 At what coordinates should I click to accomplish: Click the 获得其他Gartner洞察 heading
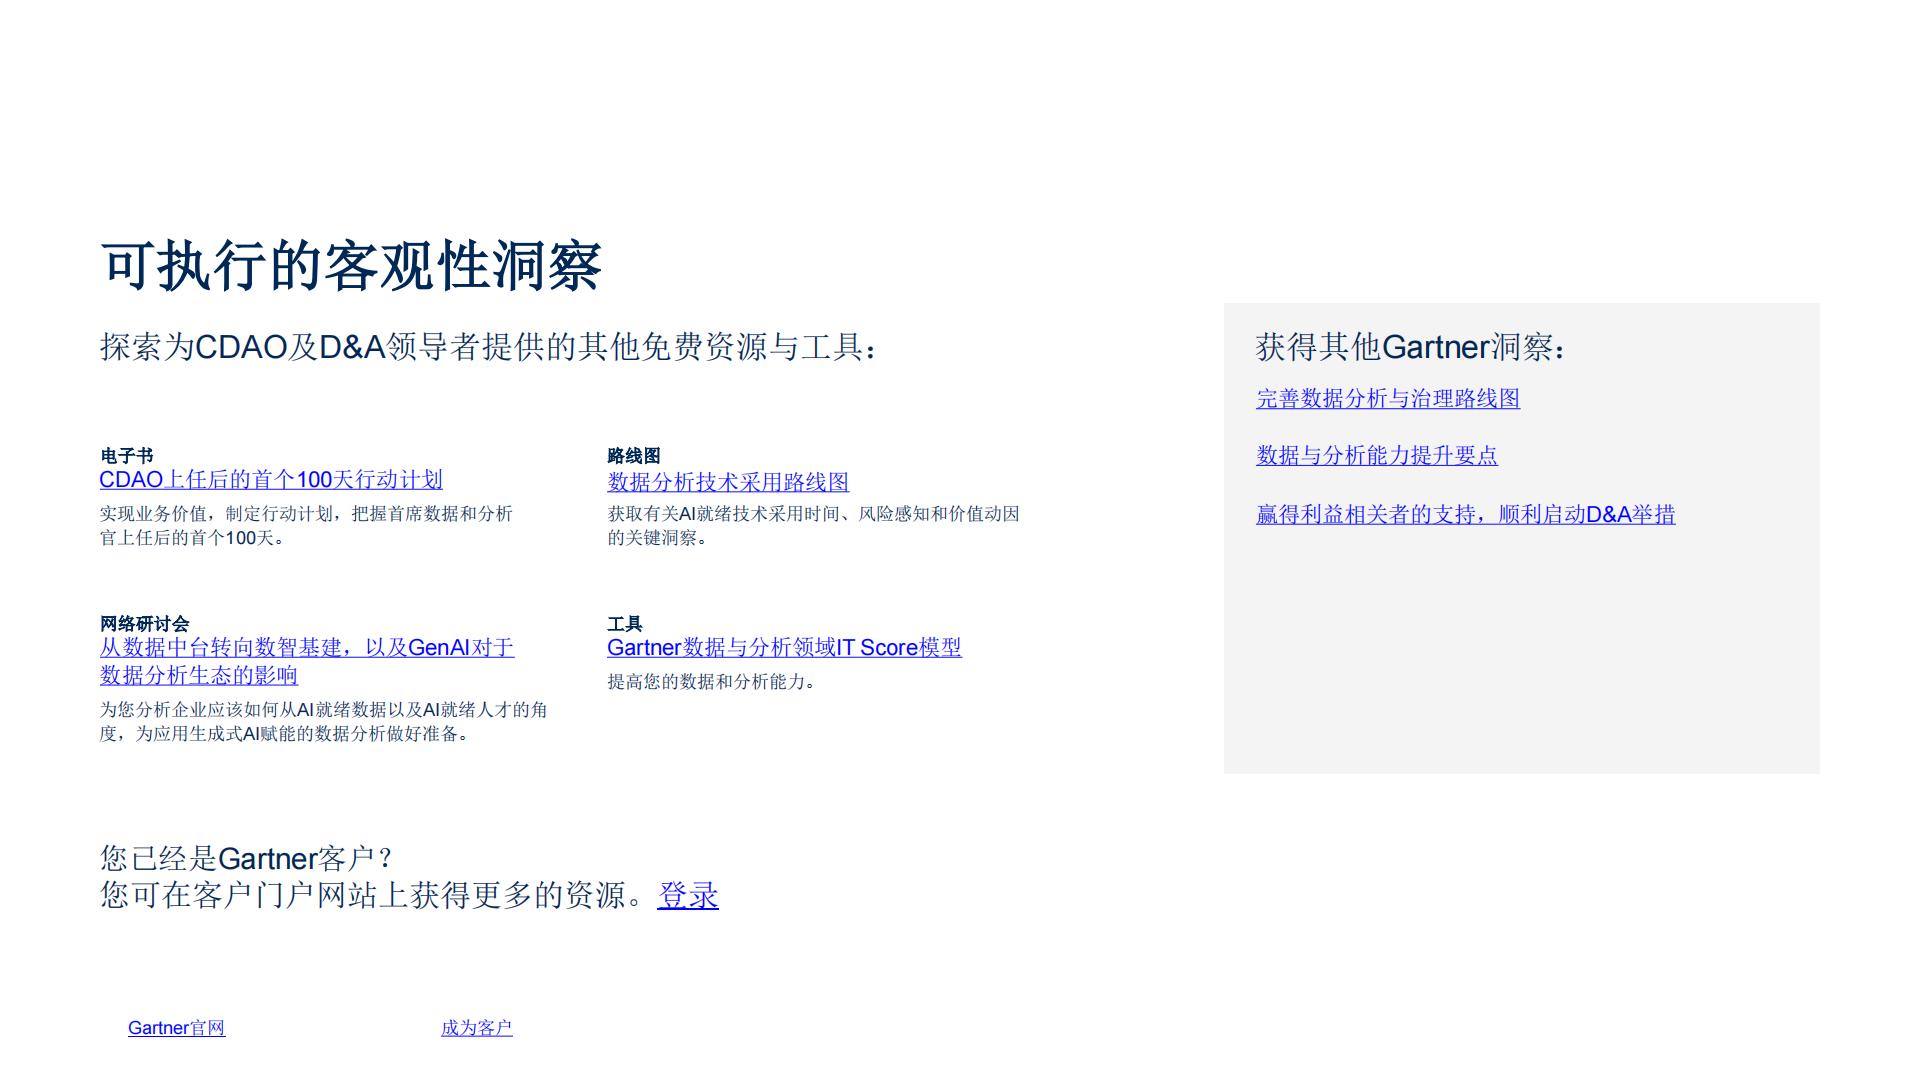[x=1410, y=348]
